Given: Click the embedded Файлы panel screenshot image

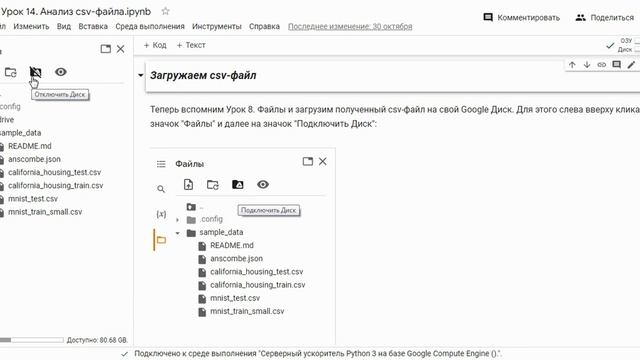Looking at the screenshot, I should (x=242, y=247).
